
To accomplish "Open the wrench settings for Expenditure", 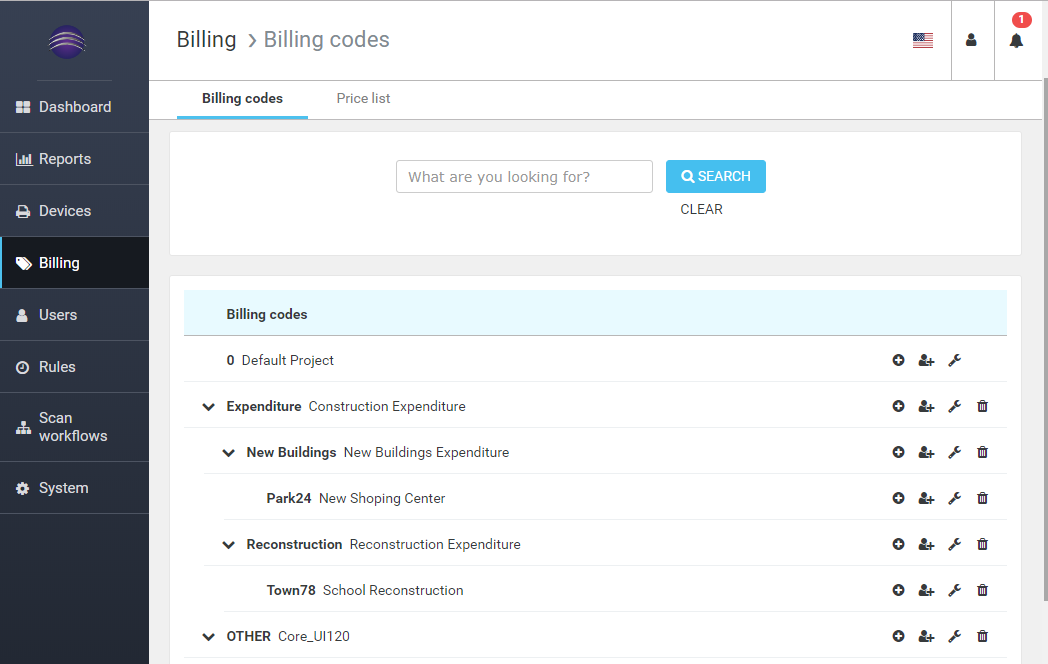I will 954,406.
